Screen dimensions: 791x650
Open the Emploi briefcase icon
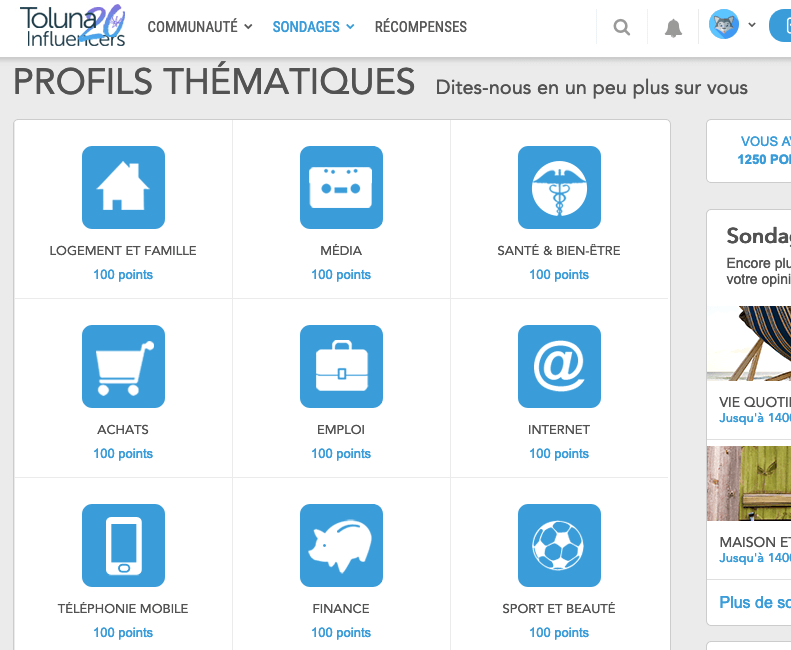pos(341,366)
